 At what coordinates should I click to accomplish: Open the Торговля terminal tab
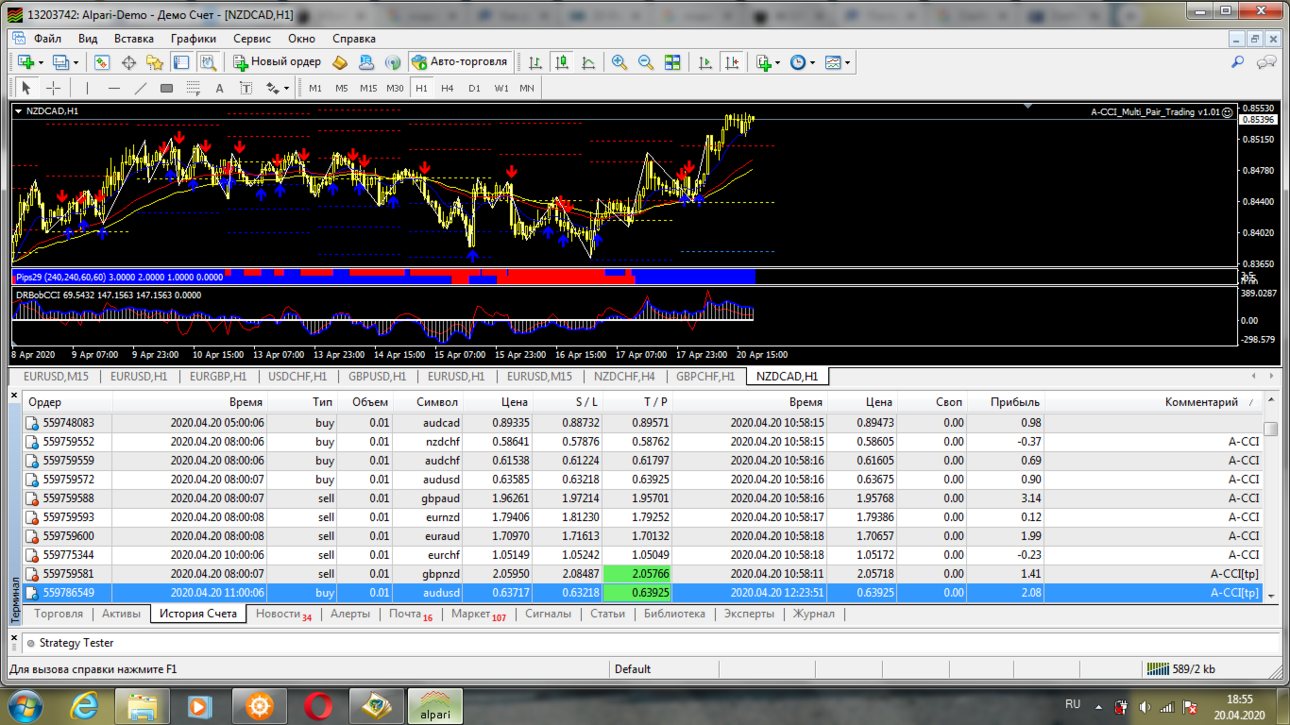[58, 614]
